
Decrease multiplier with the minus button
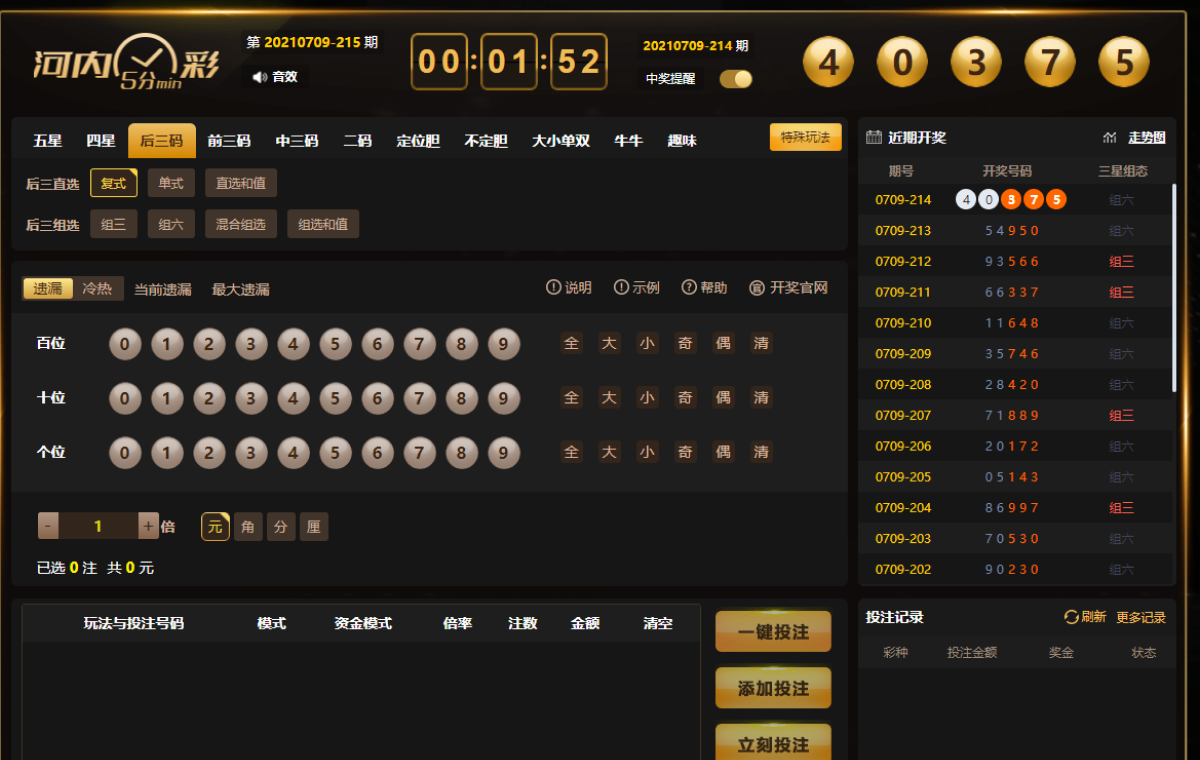[x=48, y=526]
